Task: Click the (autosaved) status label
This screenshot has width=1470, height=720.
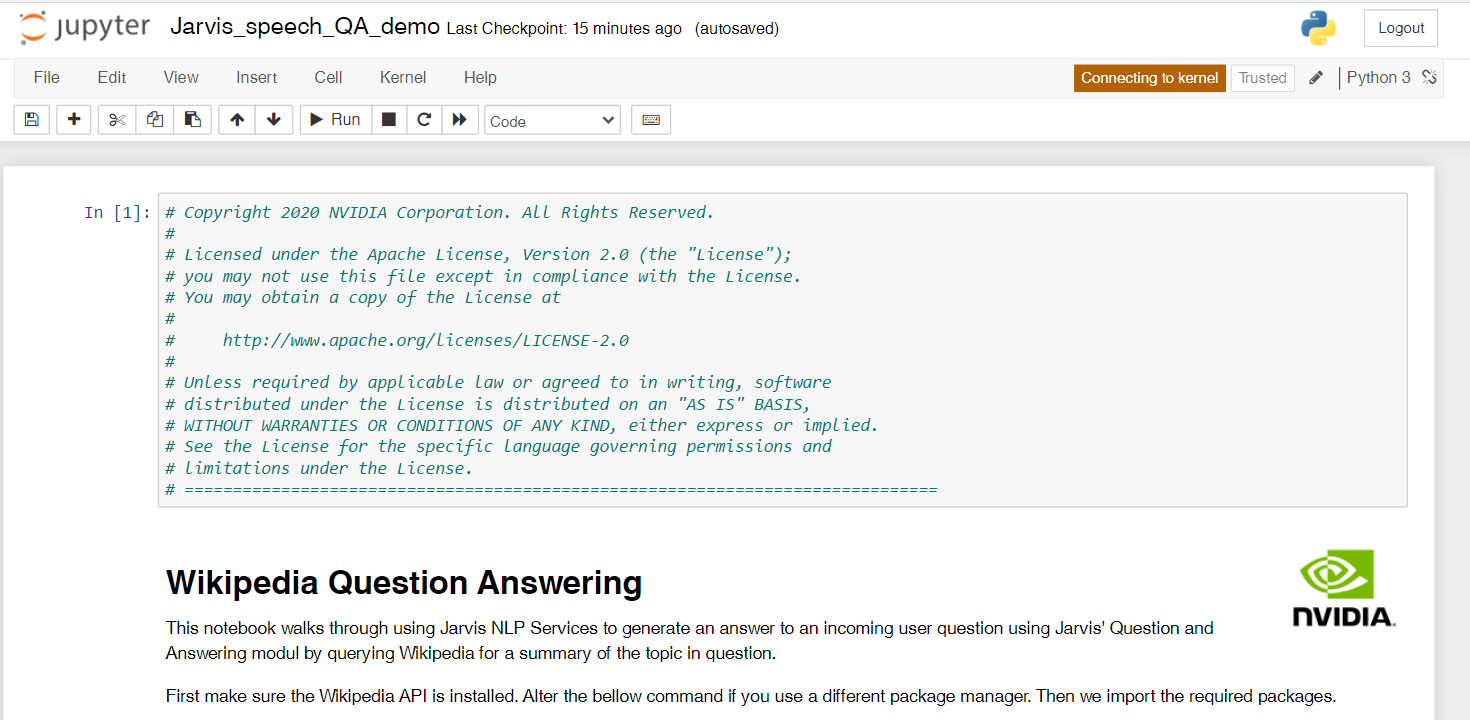Action: click(x=737, y=29)
